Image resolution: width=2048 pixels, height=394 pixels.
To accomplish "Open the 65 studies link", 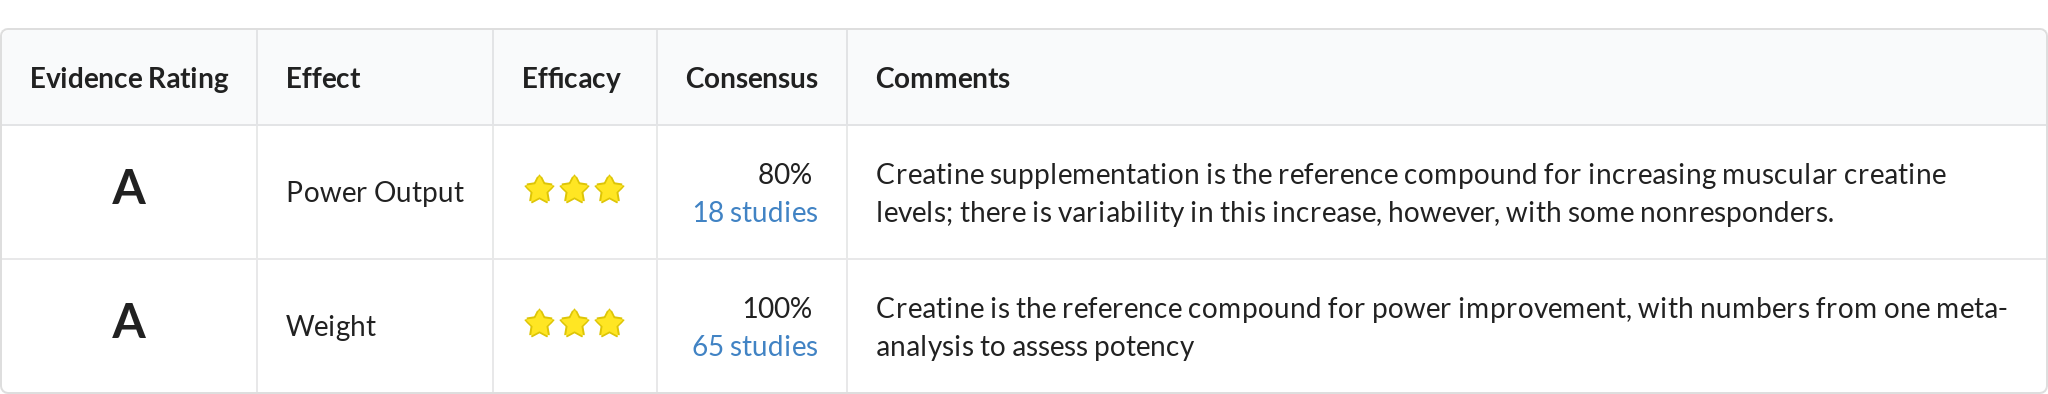I will pyautogui.click(x=755, y=346).
